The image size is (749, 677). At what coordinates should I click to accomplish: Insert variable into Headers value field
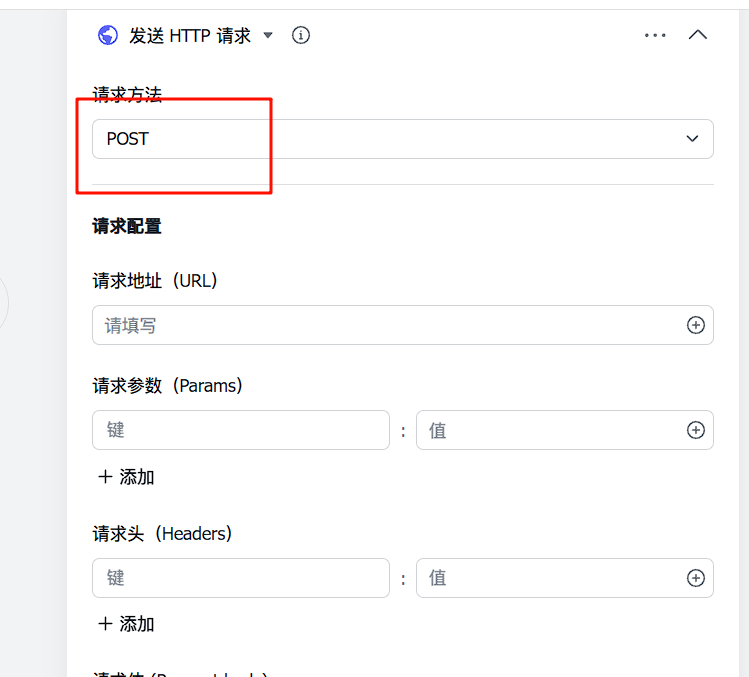tap(696, 578)
